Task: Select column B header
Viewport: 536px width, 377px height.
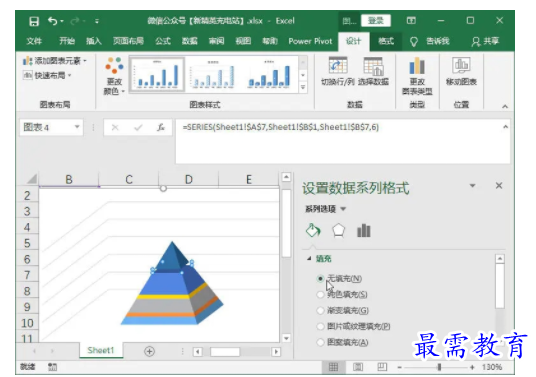Action: [69, 179]
